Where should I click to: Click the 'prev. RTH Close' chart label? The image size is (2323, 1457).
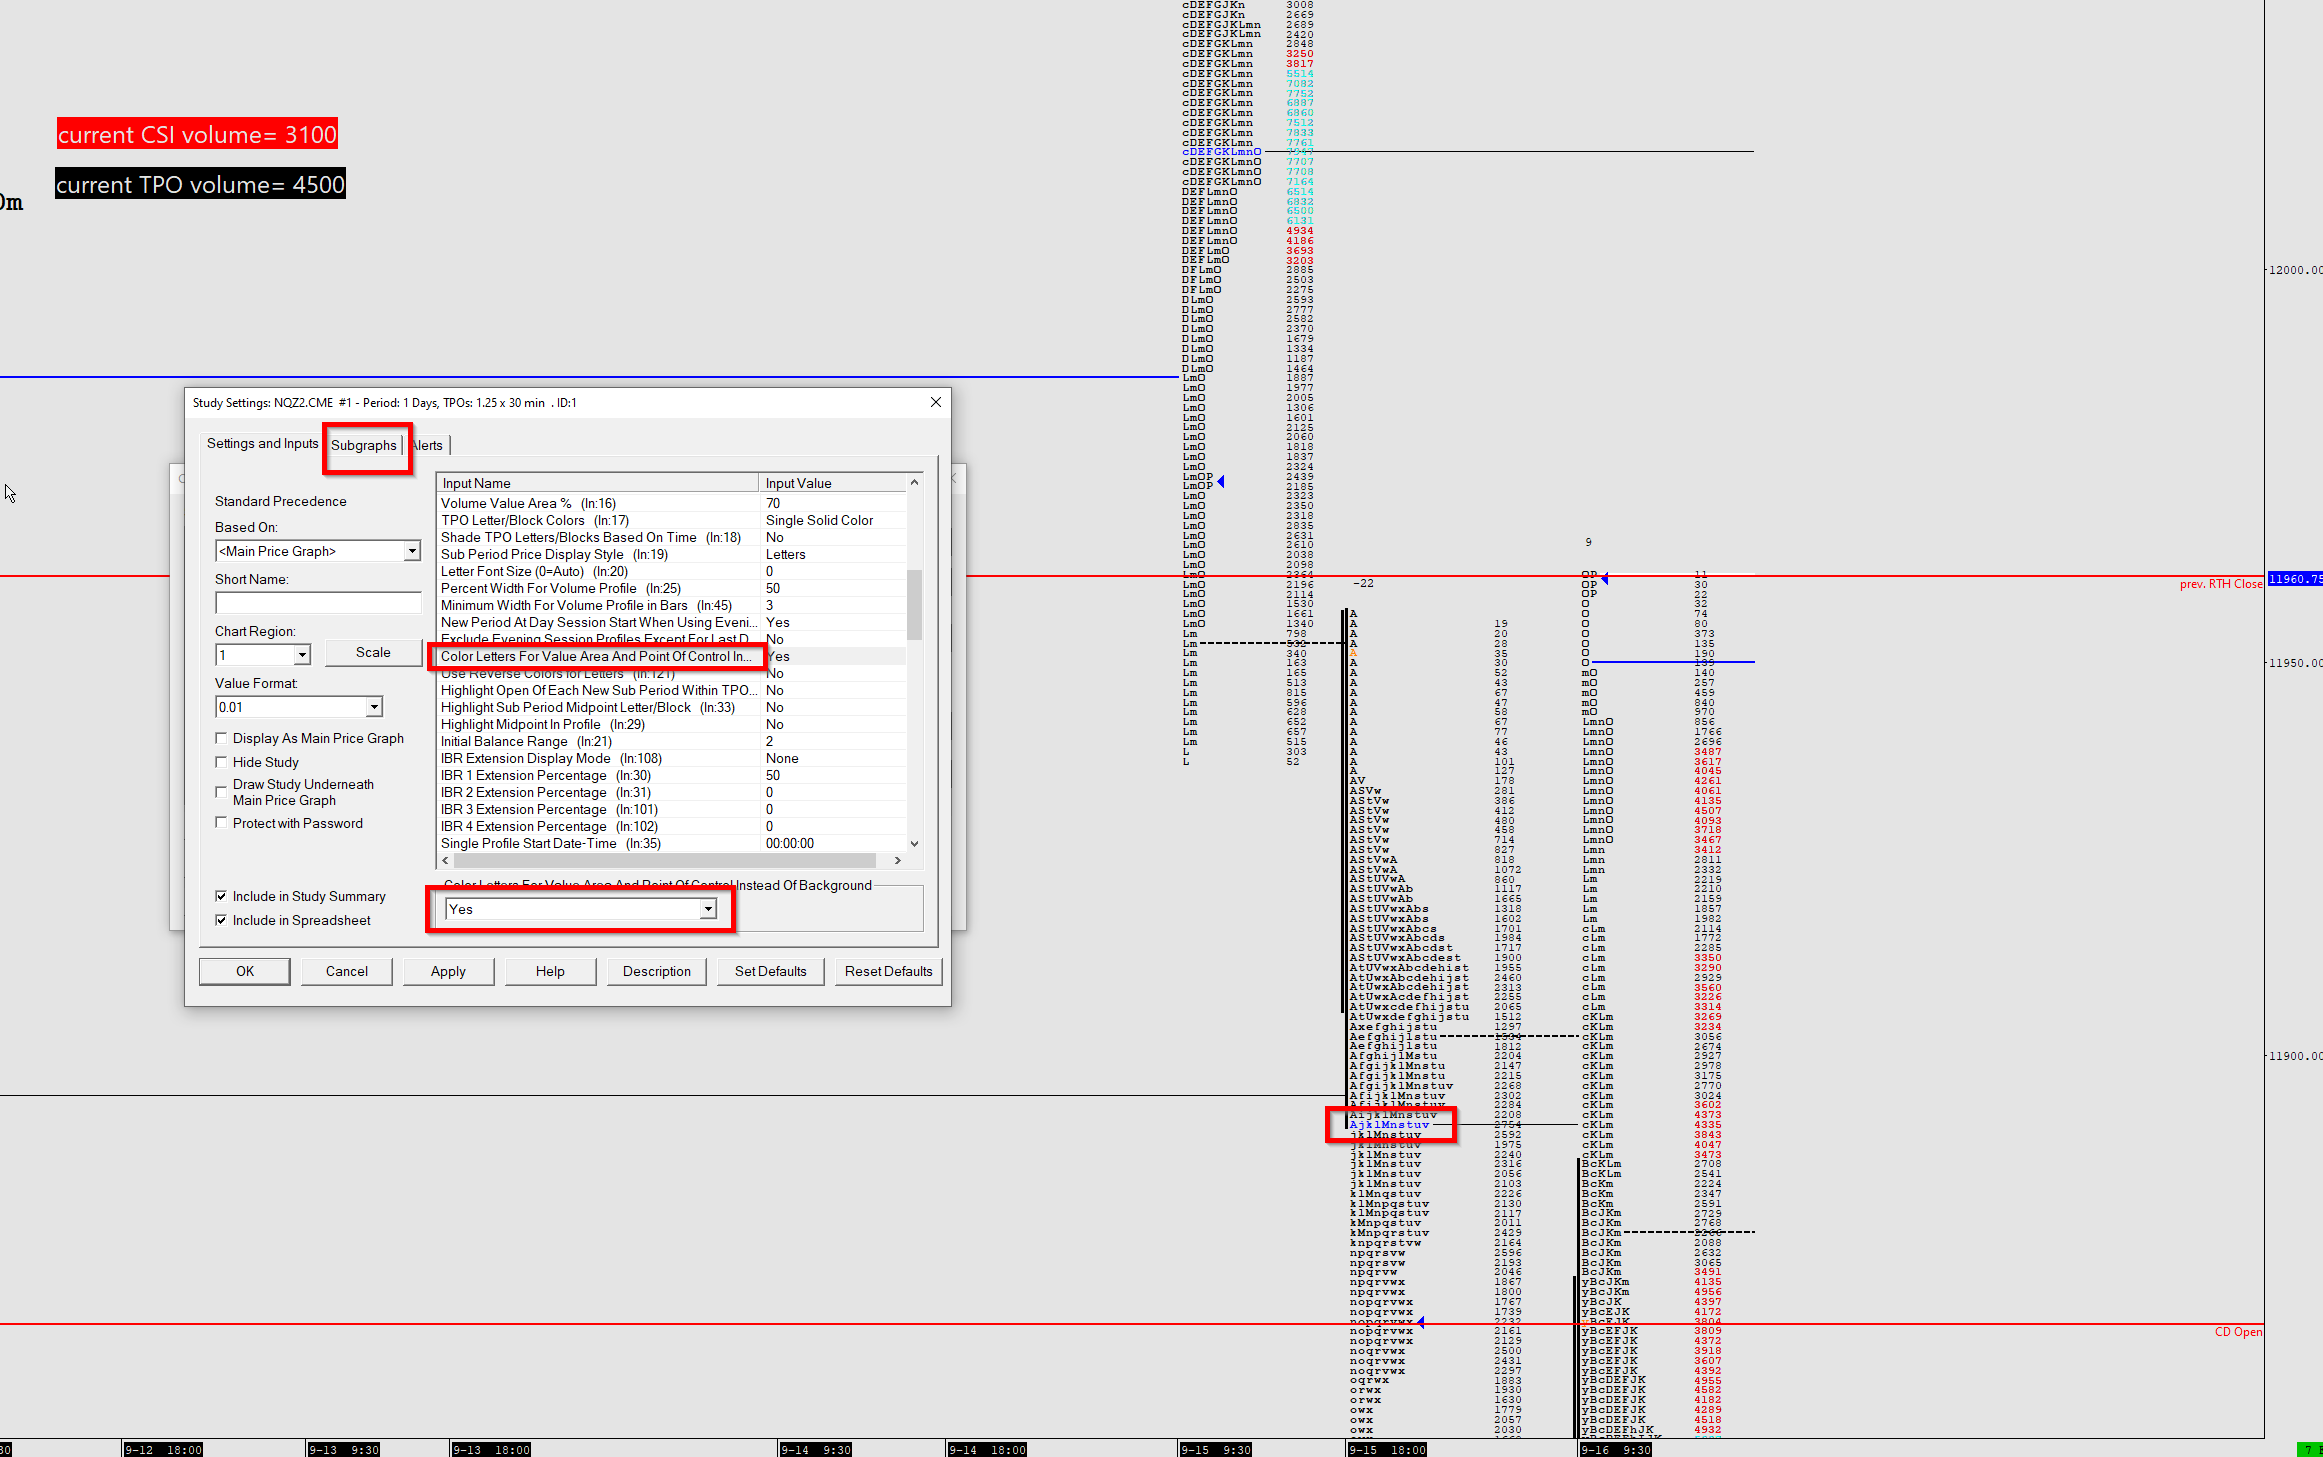pyautogui.click(x=2221, y=584)
